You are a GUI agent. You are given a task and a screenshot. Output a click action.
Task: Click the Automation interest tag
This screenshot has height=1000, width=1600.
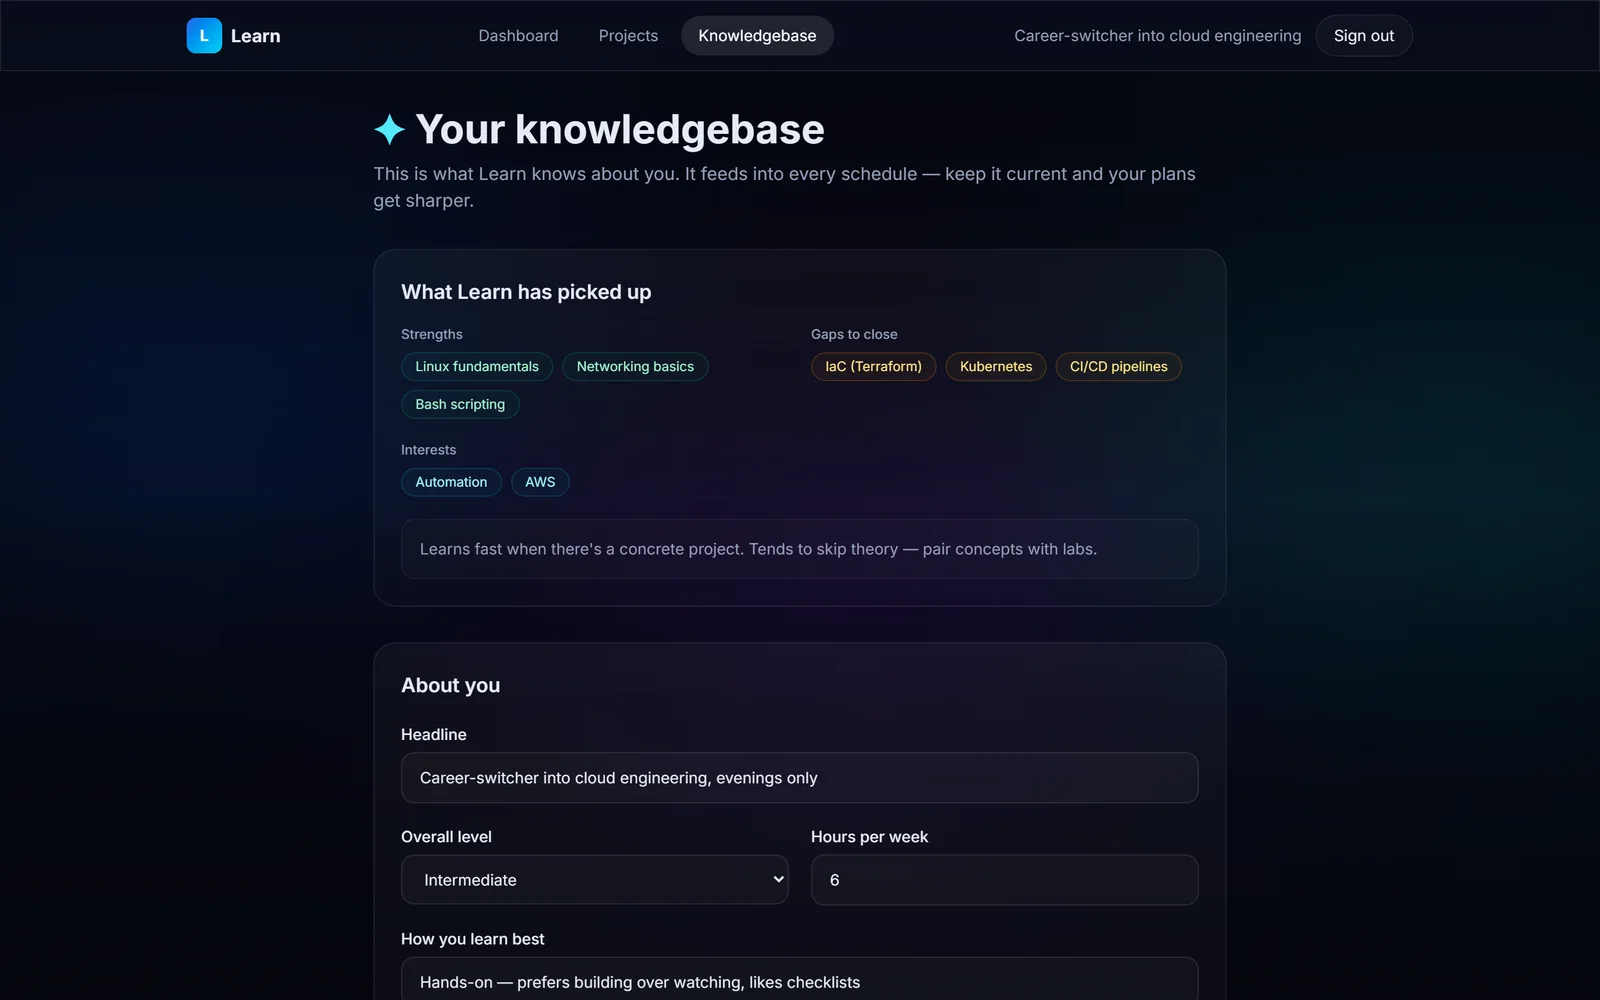tap(451, 482)
